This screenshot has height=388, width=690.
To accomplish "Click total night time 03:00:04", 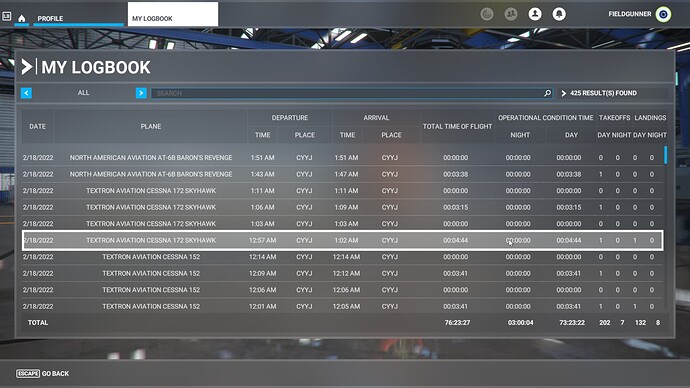I will click(x=520, y=322).
